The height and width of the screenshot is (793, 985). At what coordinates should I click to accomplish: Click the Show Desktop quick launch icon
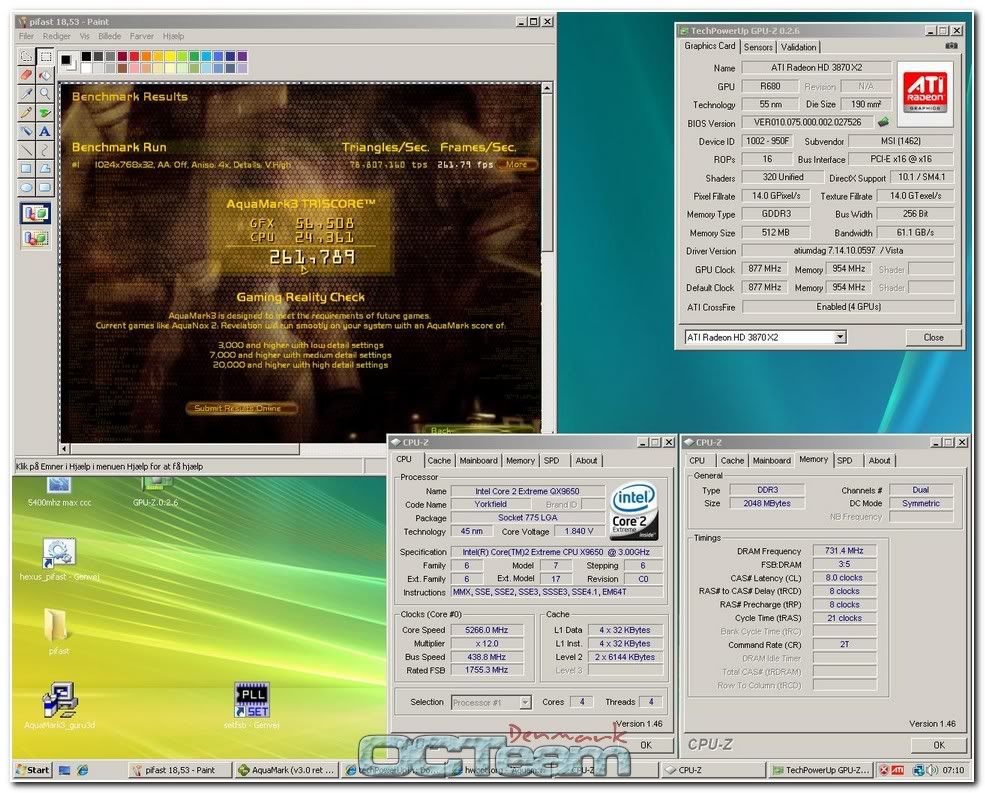coord(64,770)
